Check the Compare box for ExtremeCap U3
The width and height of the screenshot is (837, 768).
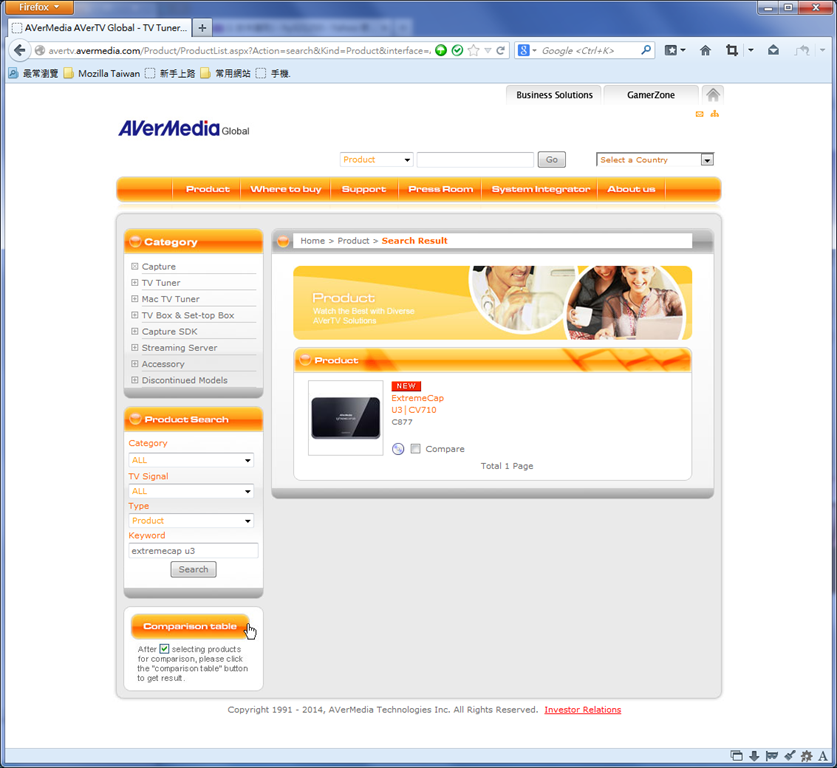pyautogui.click(x=415, y=449)
